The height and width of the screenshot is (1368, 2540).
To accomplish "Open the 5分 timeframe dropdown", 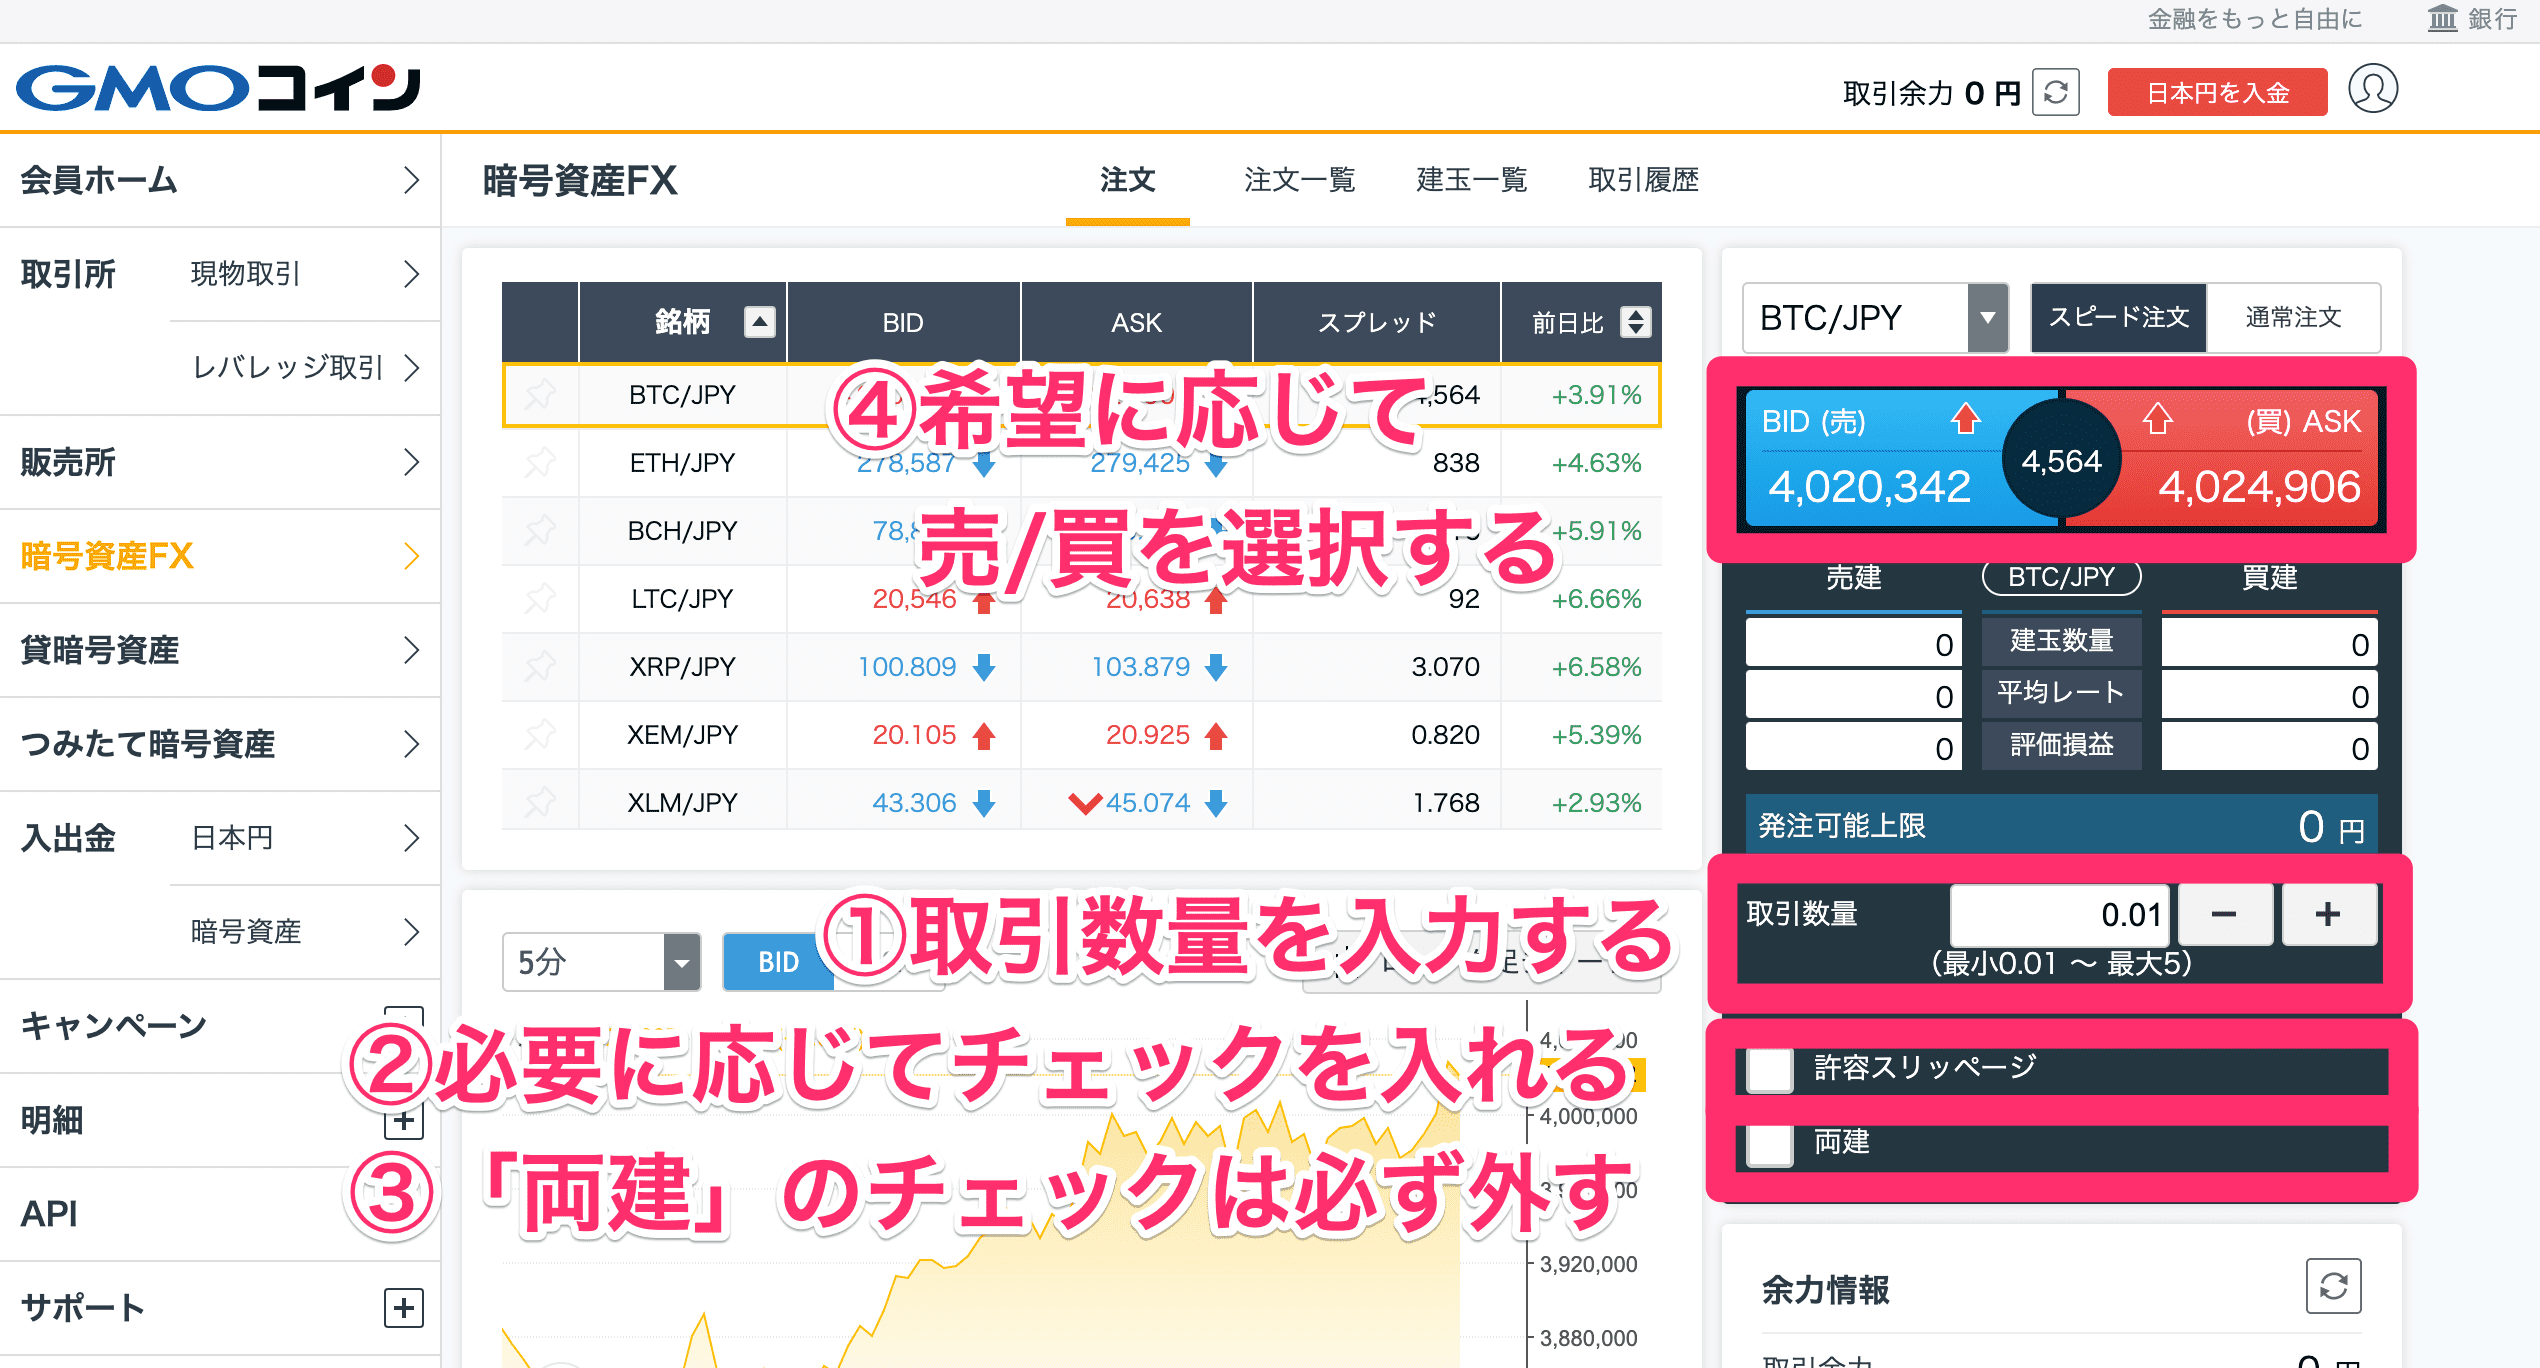I will click(x=680, y=961).
